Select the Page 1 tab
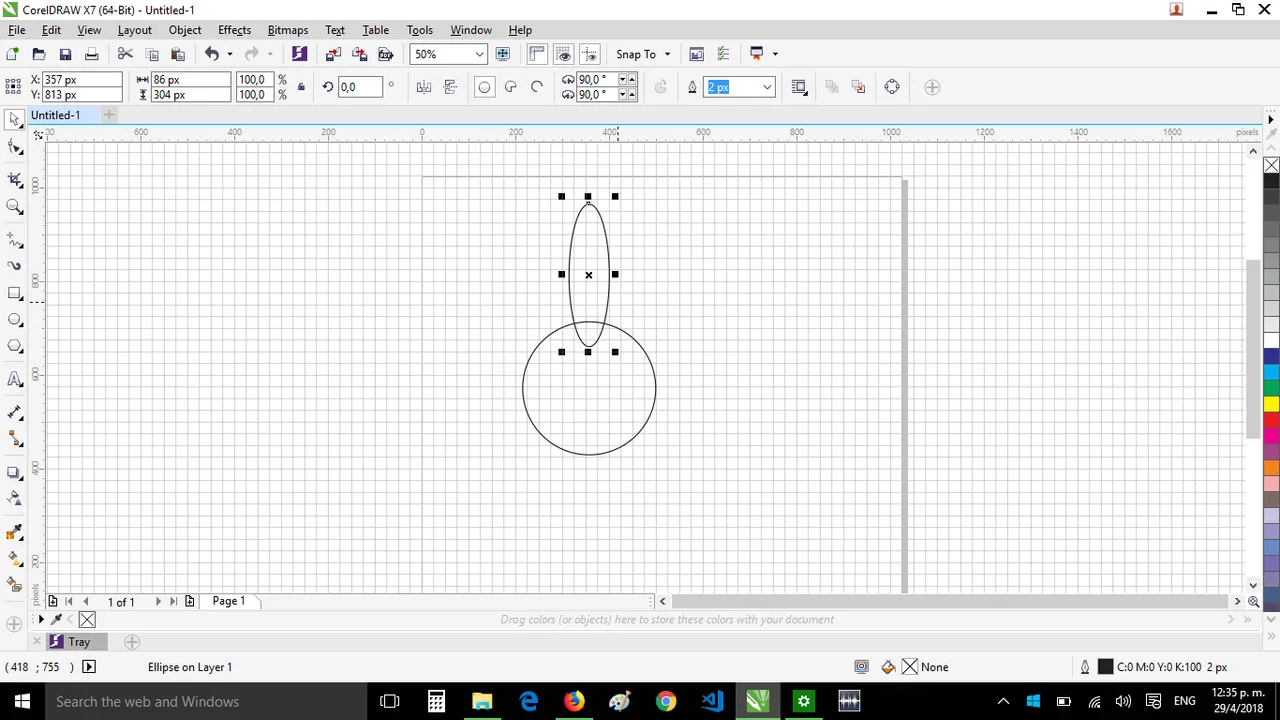Viewport: 1280px width, 720px height. pyautogui.click(x=229, y=601)
